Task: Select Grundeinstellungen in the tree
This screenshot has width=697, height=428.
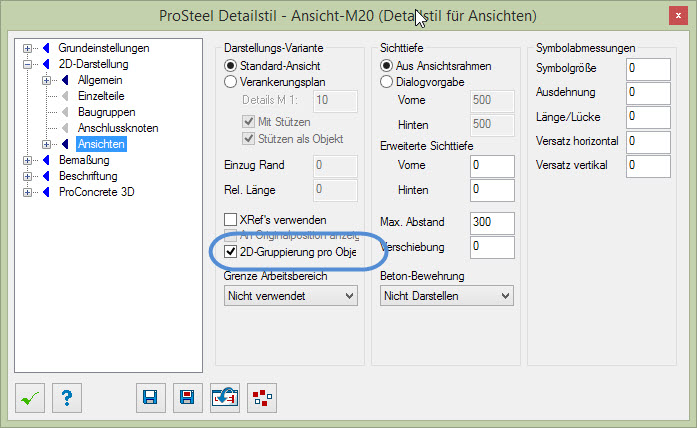Action: pyautogui.click(x=104, y=48)
